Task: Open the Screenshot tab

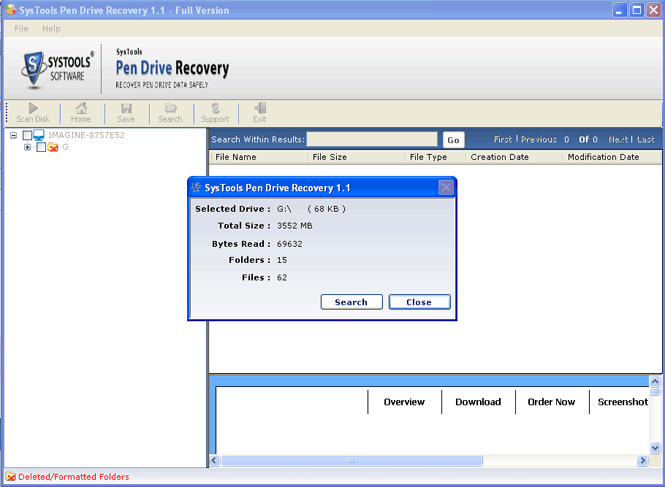Action: click(623, 402)
